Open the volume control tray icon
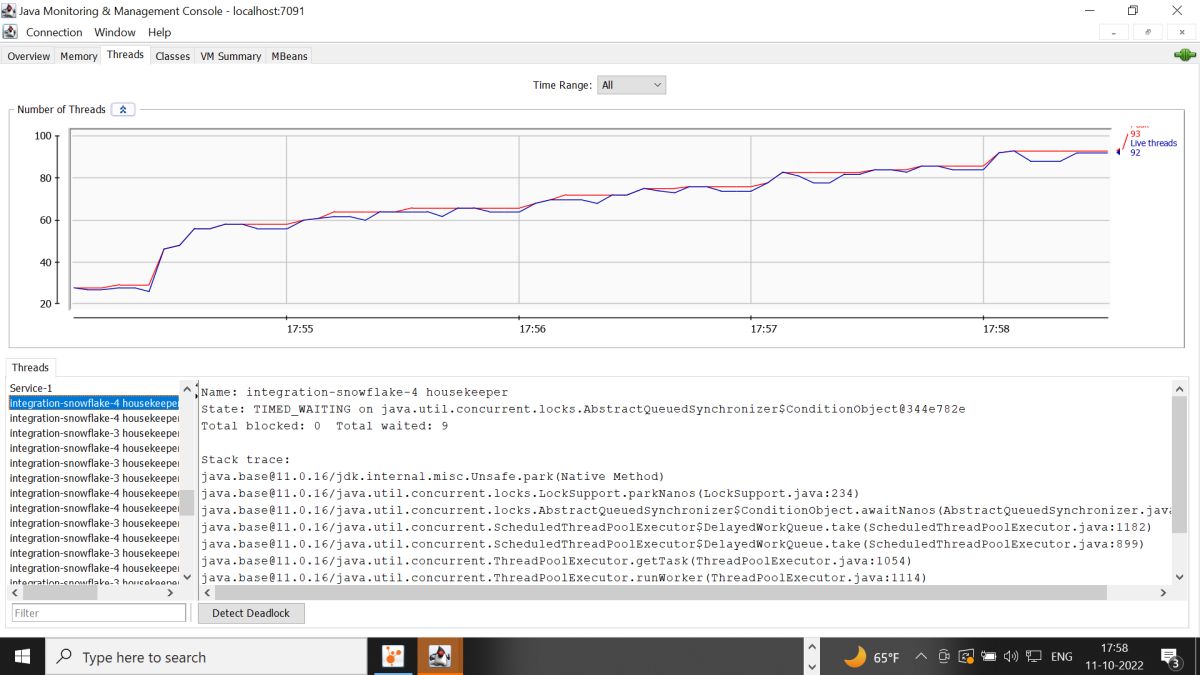The width and height of the screenshot is (1200, 675). pos(1011,657)
